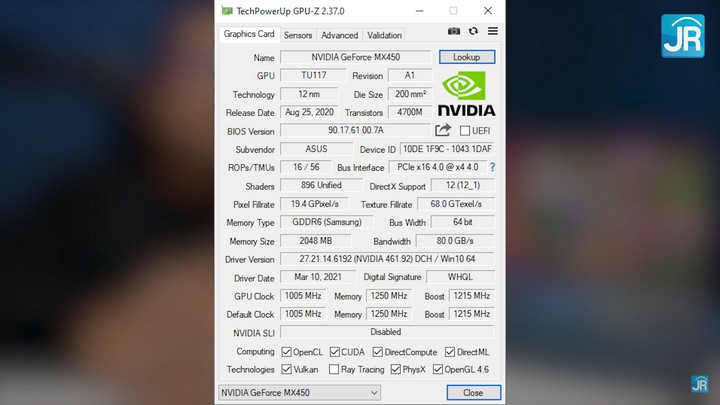Toggle the CUDA checkbox
The width and height of the screenshot is (720, 405).
pos(335,352)
